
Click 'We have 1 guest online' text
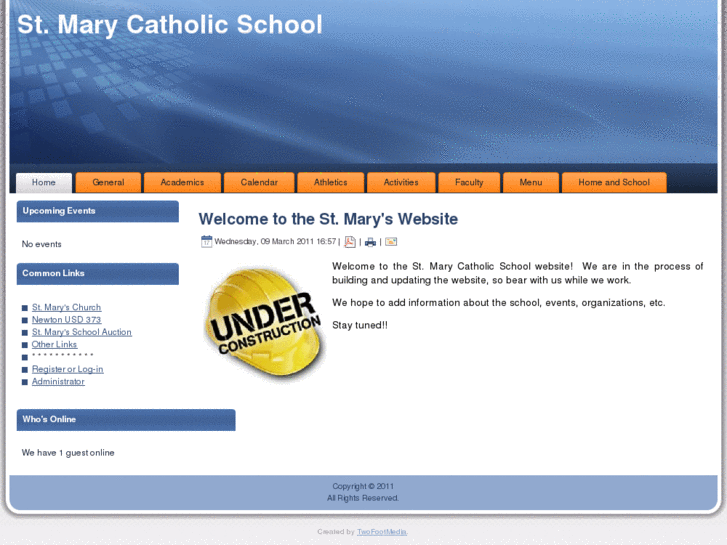(x=68, y=453)
